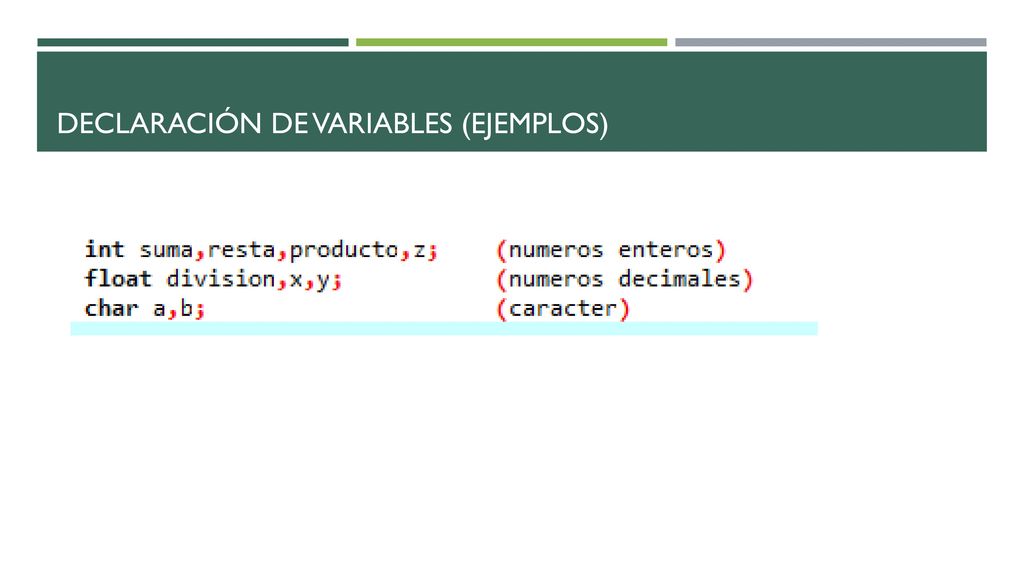Image resolution: width=1024 pixels, height=576 pixels.
Task: Click the '(numeros enteros)' comment
Action: point(611,249)
